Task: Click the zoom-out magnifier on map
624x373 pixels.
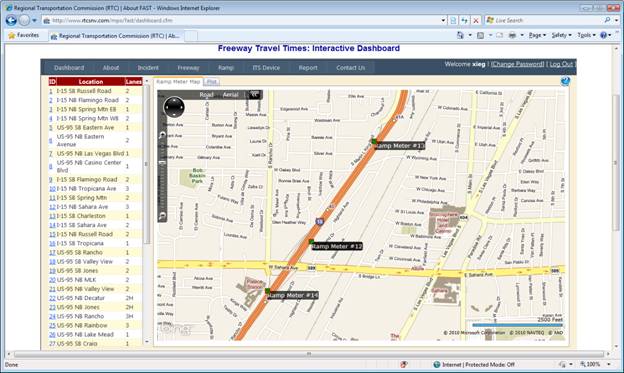Action: pyautogui.click(x=162, y=217)
